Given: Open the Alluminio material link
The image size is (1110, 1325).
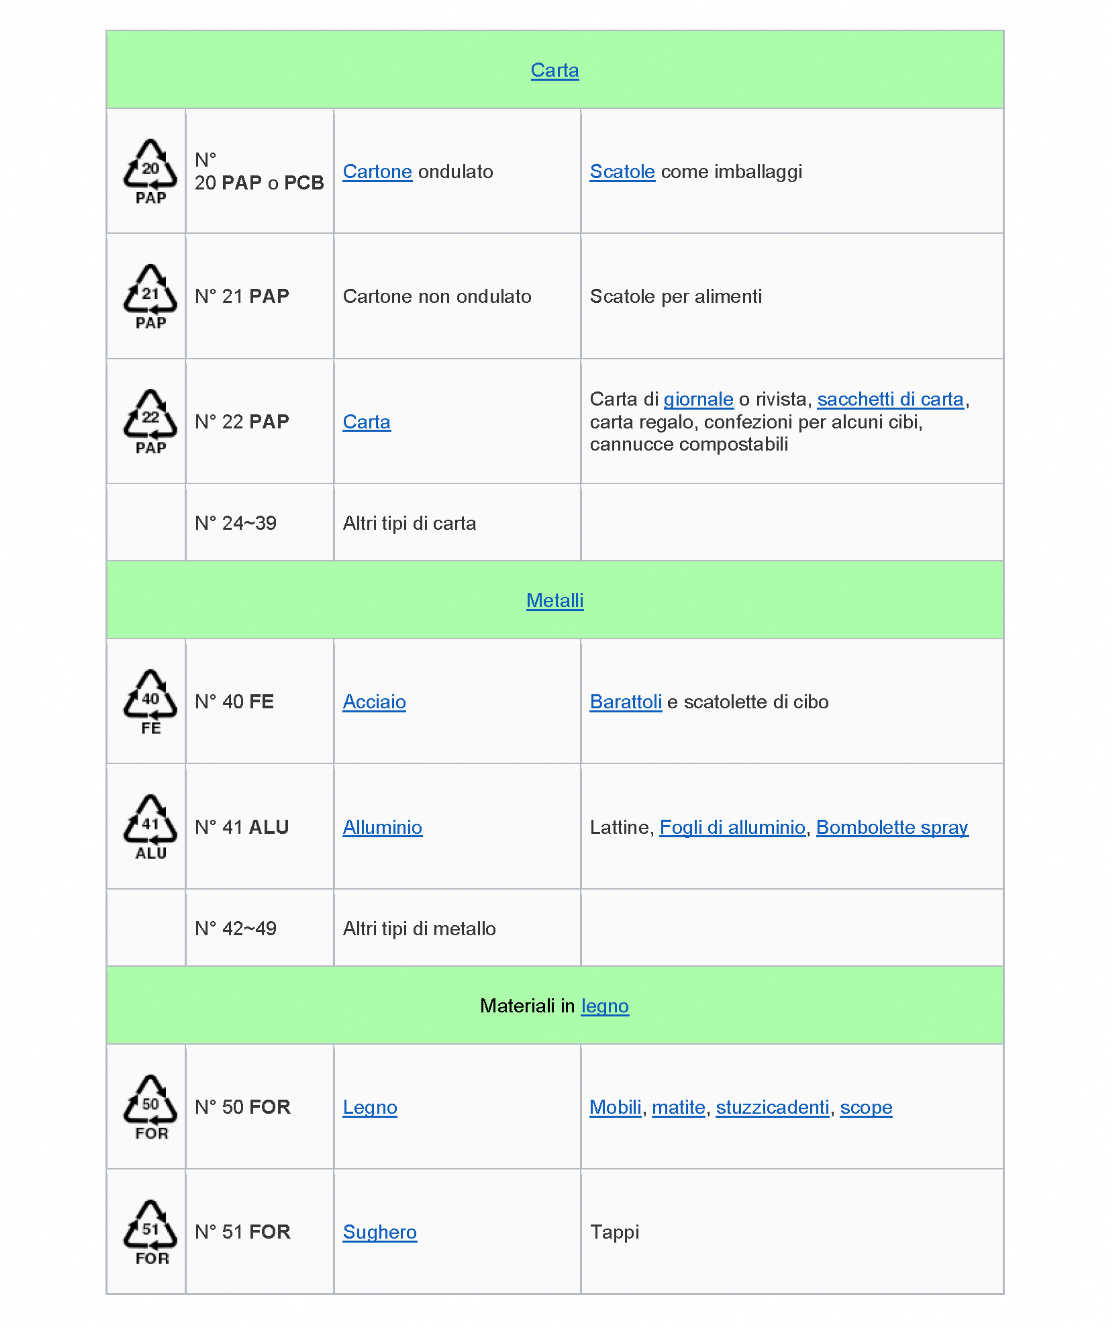Looking at the screenshot, I should click(x=382, y=827).
